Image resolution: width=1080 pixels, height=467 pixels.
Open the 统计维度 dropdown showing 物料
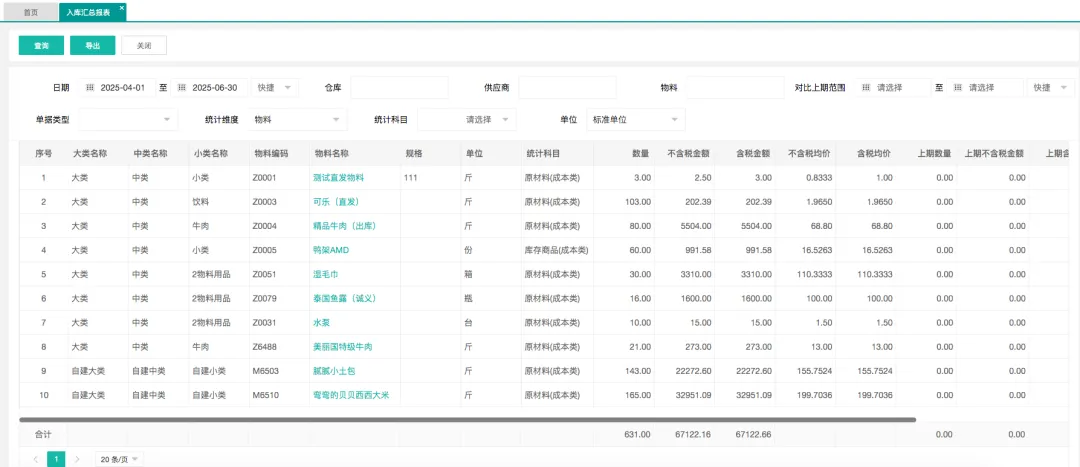click(x=297, y=120)
